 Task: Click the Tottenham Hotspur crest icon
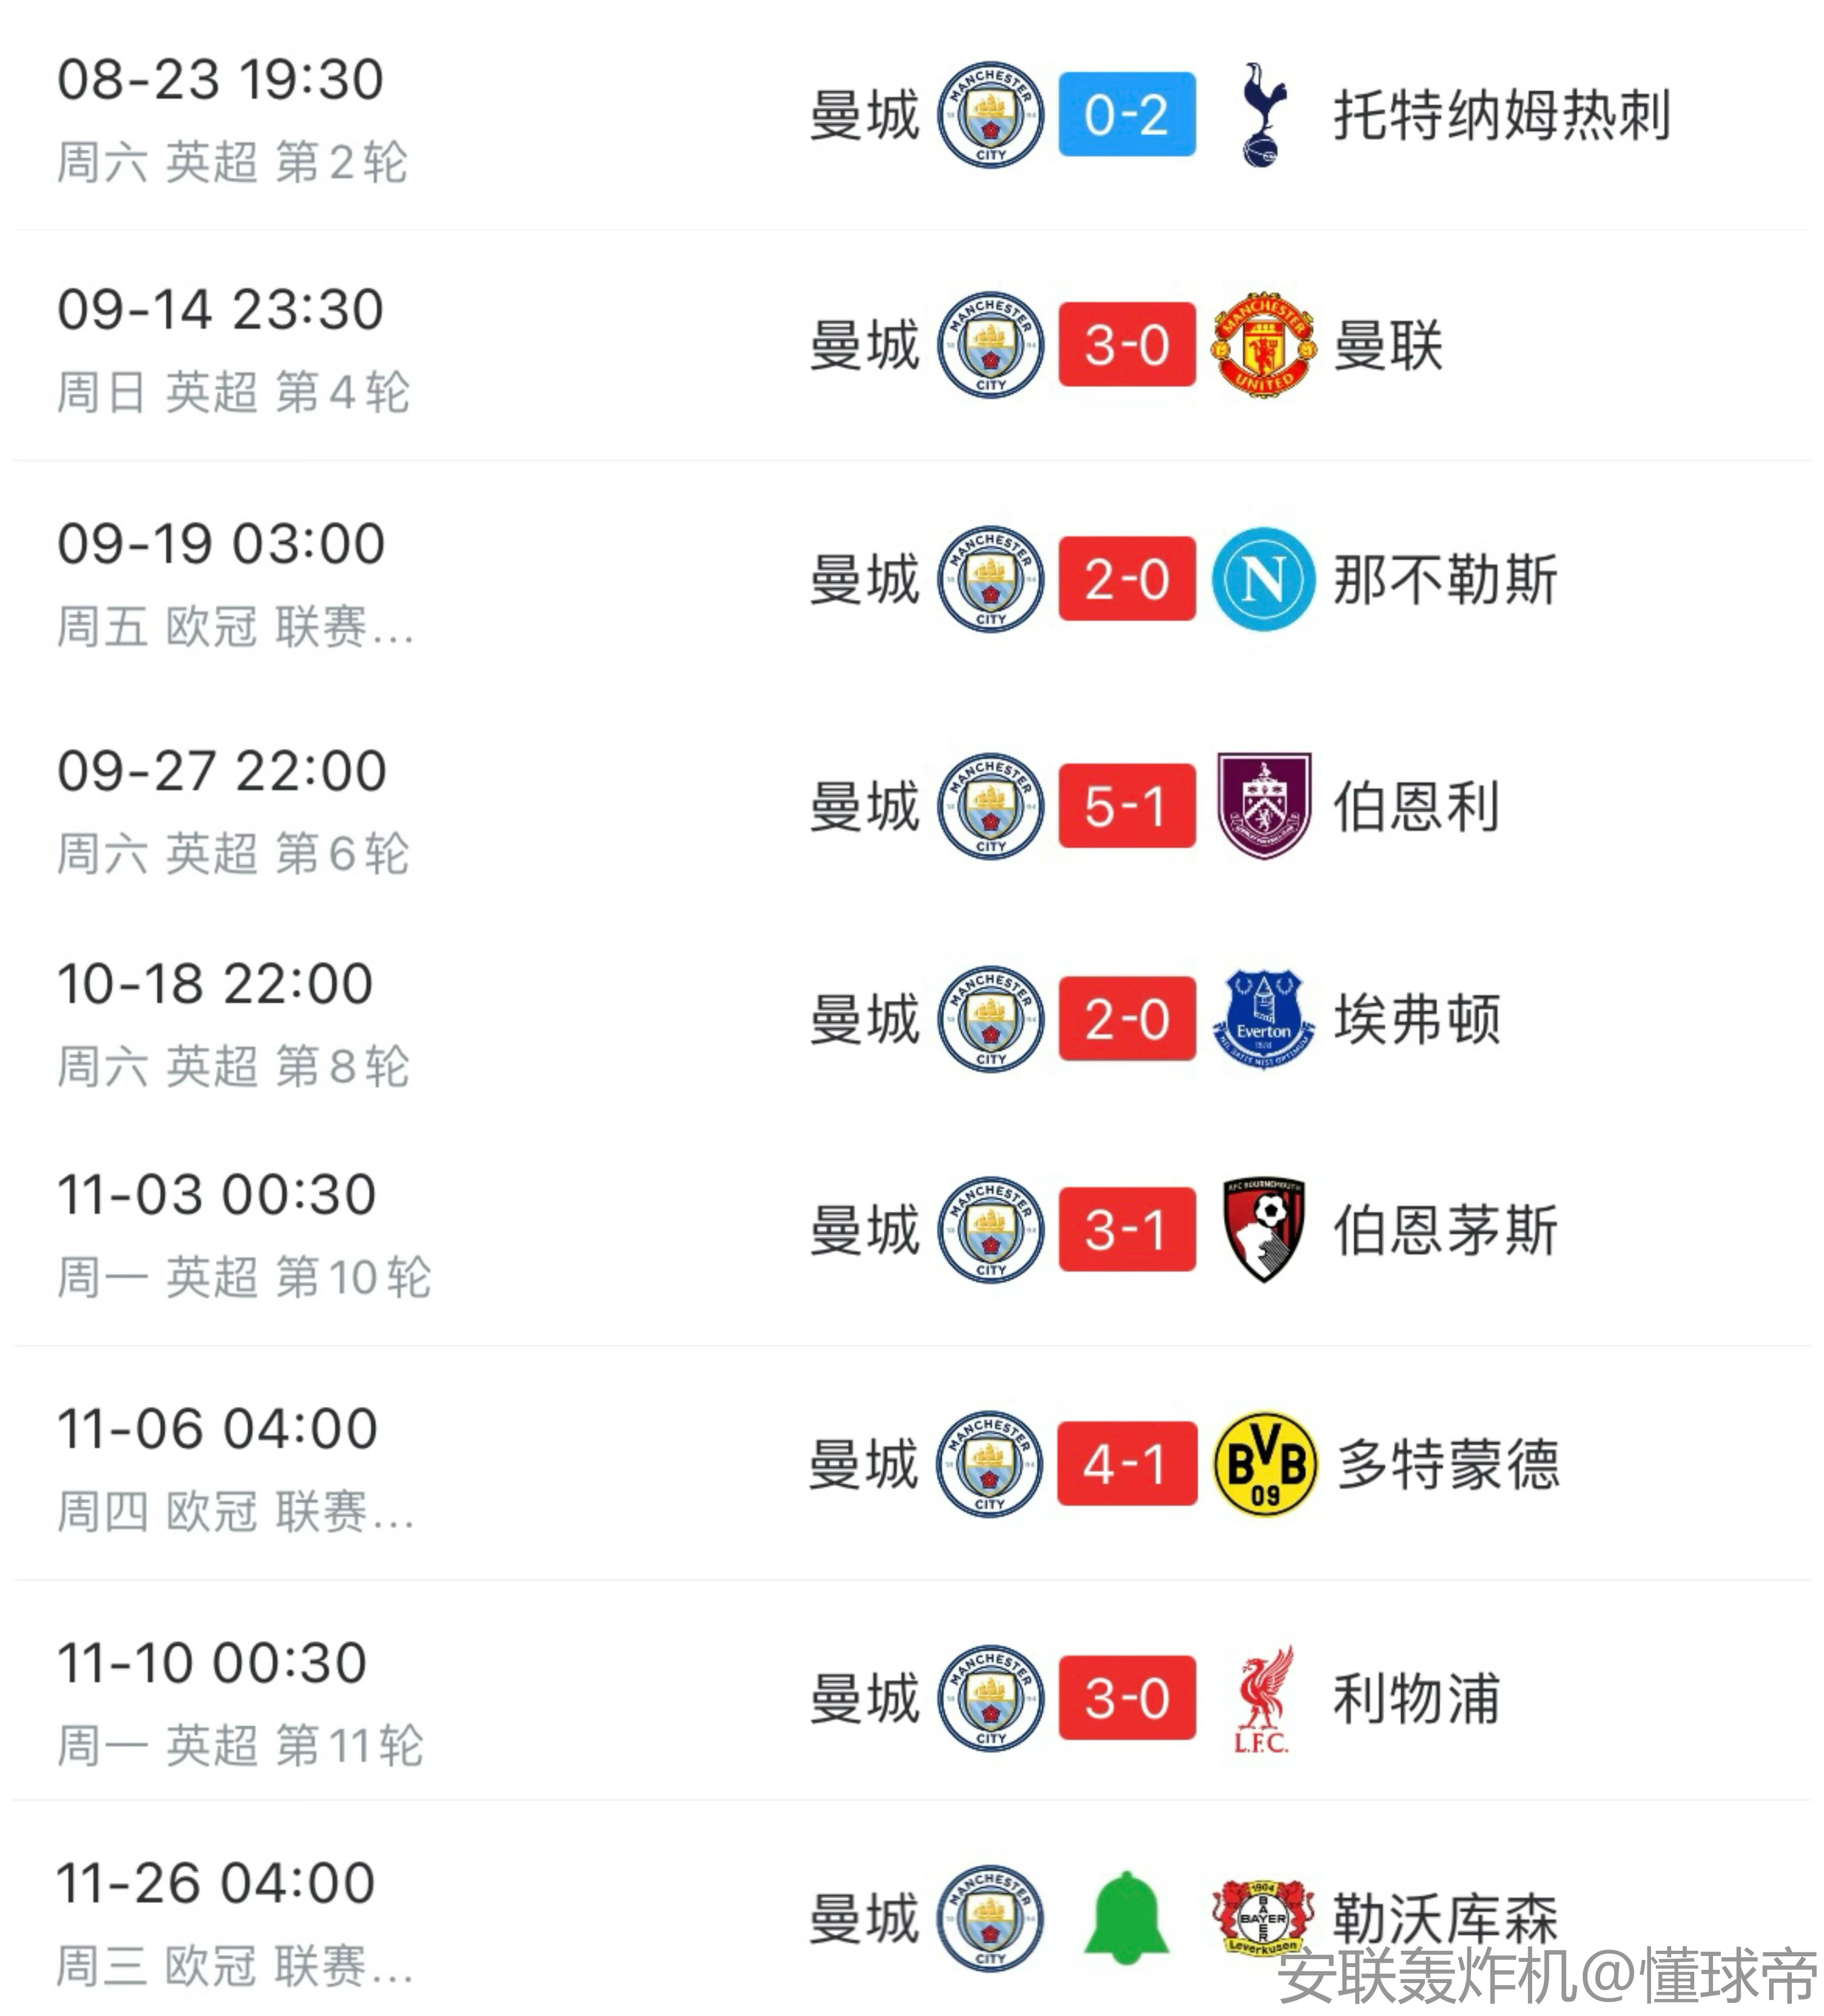click(x=1263, y=114)
